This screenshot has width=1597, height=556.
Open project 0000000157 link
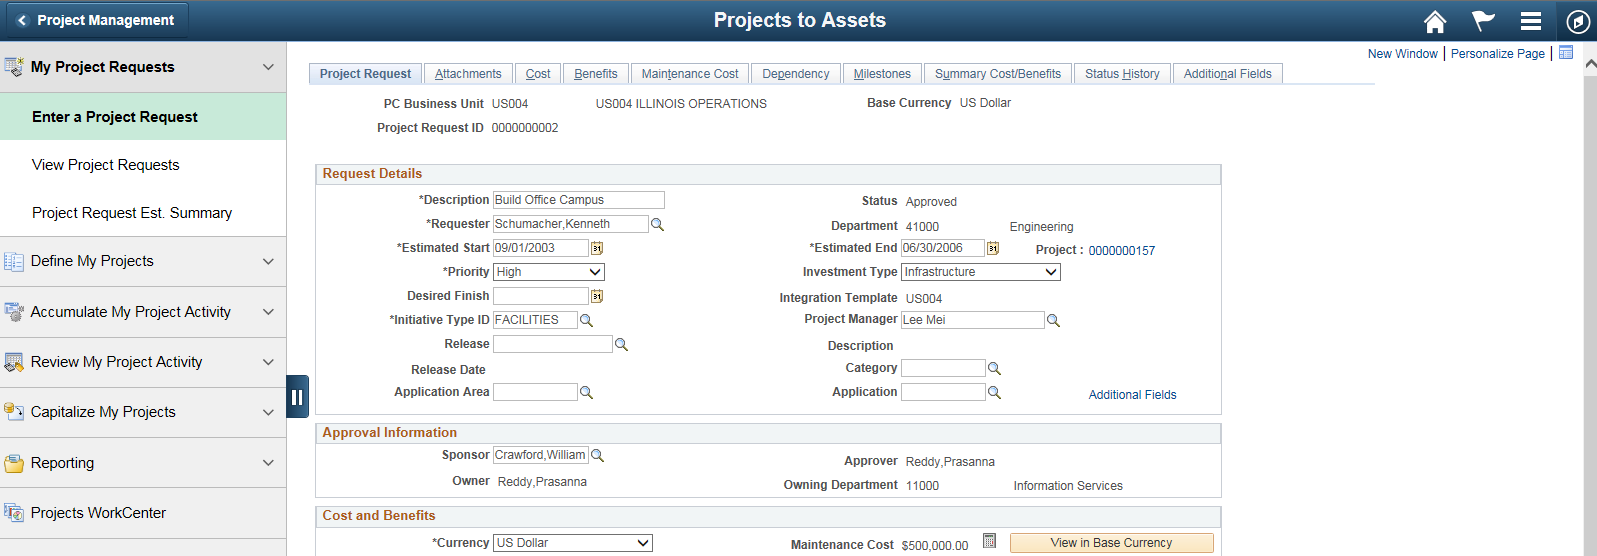pyautogui.click(x=1121, y=251)
